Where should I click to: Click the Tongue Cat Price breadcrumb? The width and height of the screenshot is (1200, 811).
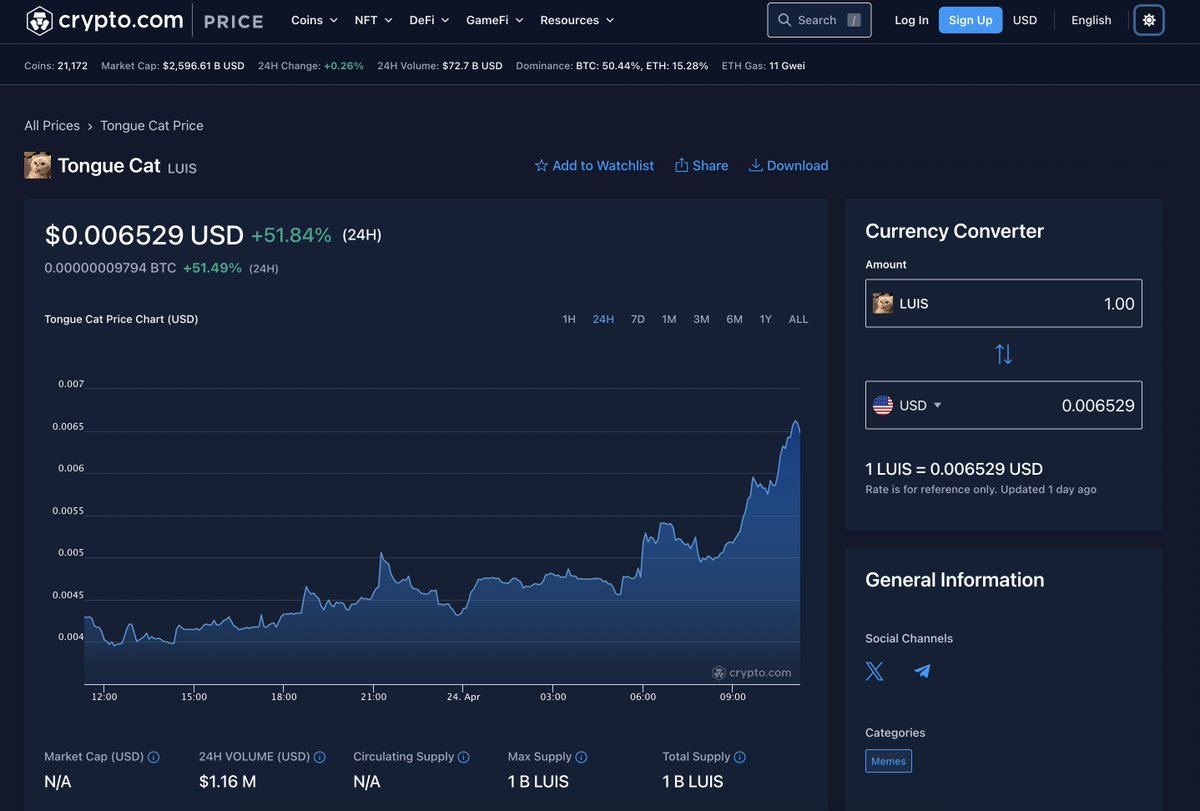(152, 125)
